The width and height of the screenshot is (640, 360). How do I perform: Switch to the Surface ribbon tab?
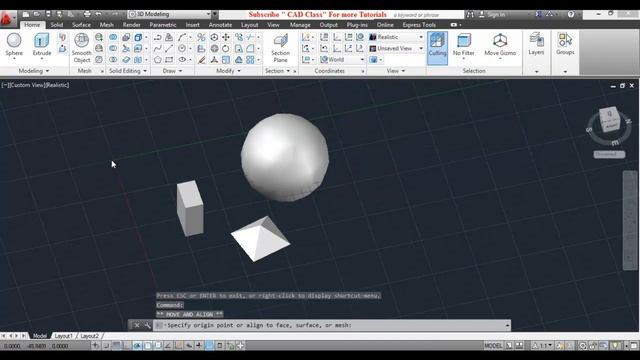[81, 25]
